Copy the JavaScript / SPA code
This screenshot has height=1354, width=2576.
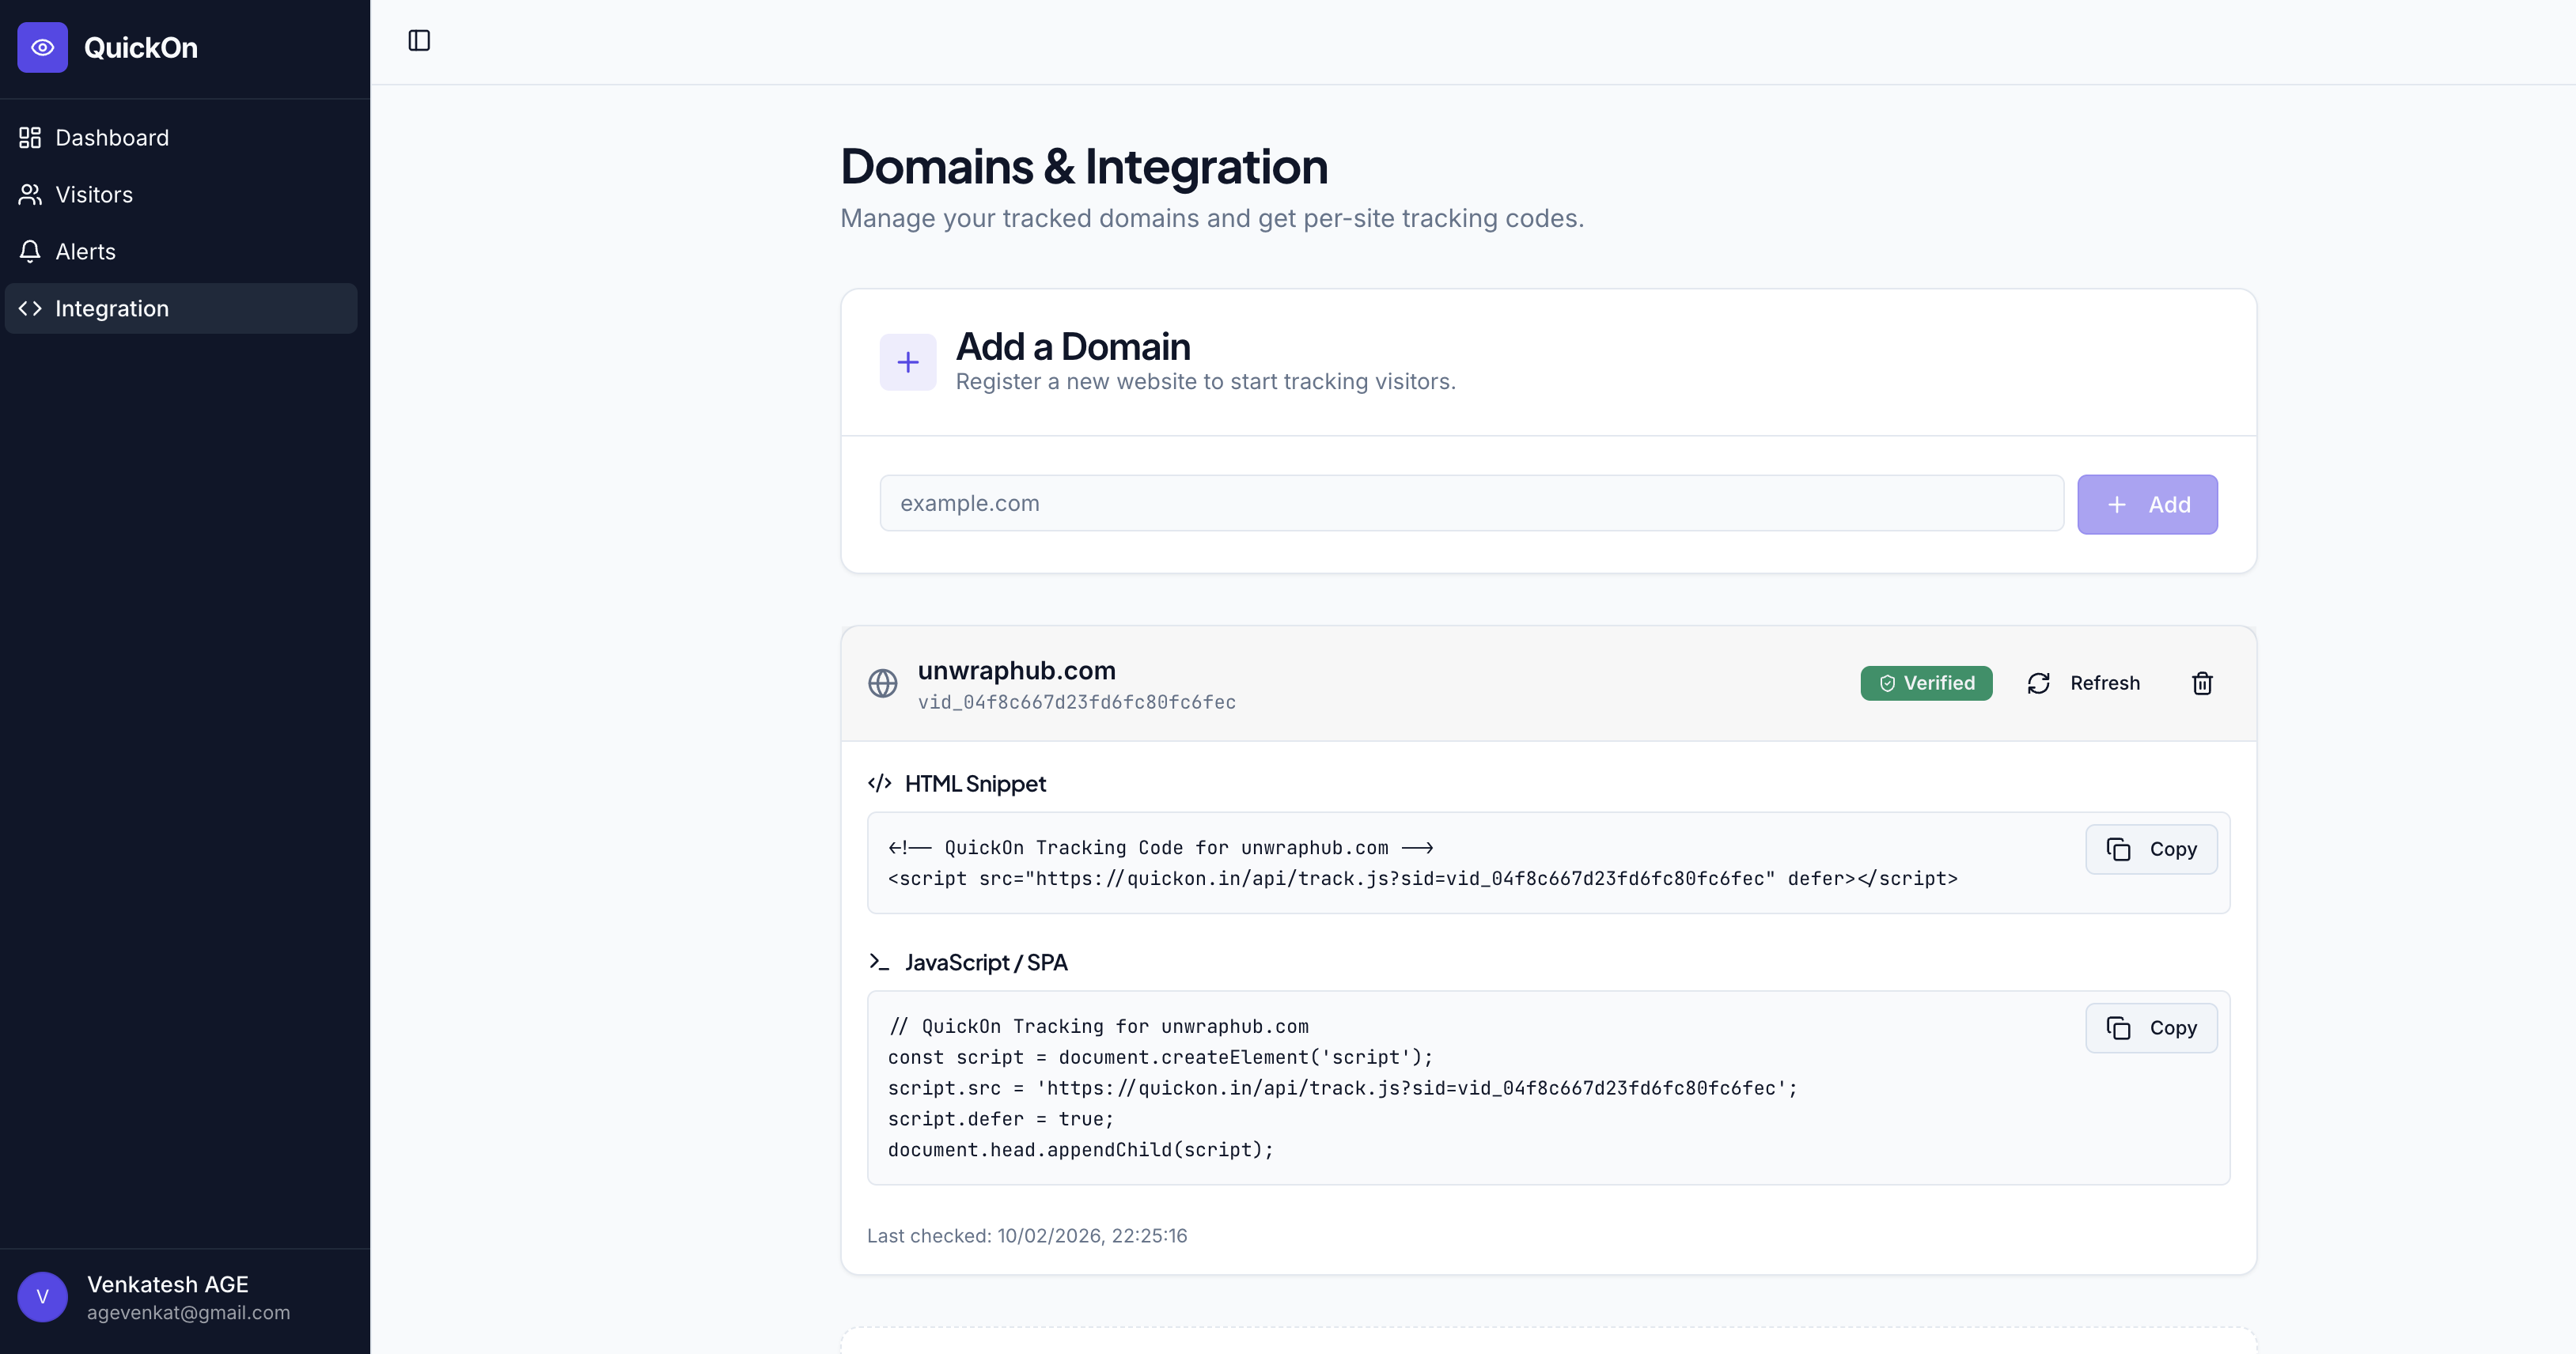pyautogui.click(x=2151, y=1029)
